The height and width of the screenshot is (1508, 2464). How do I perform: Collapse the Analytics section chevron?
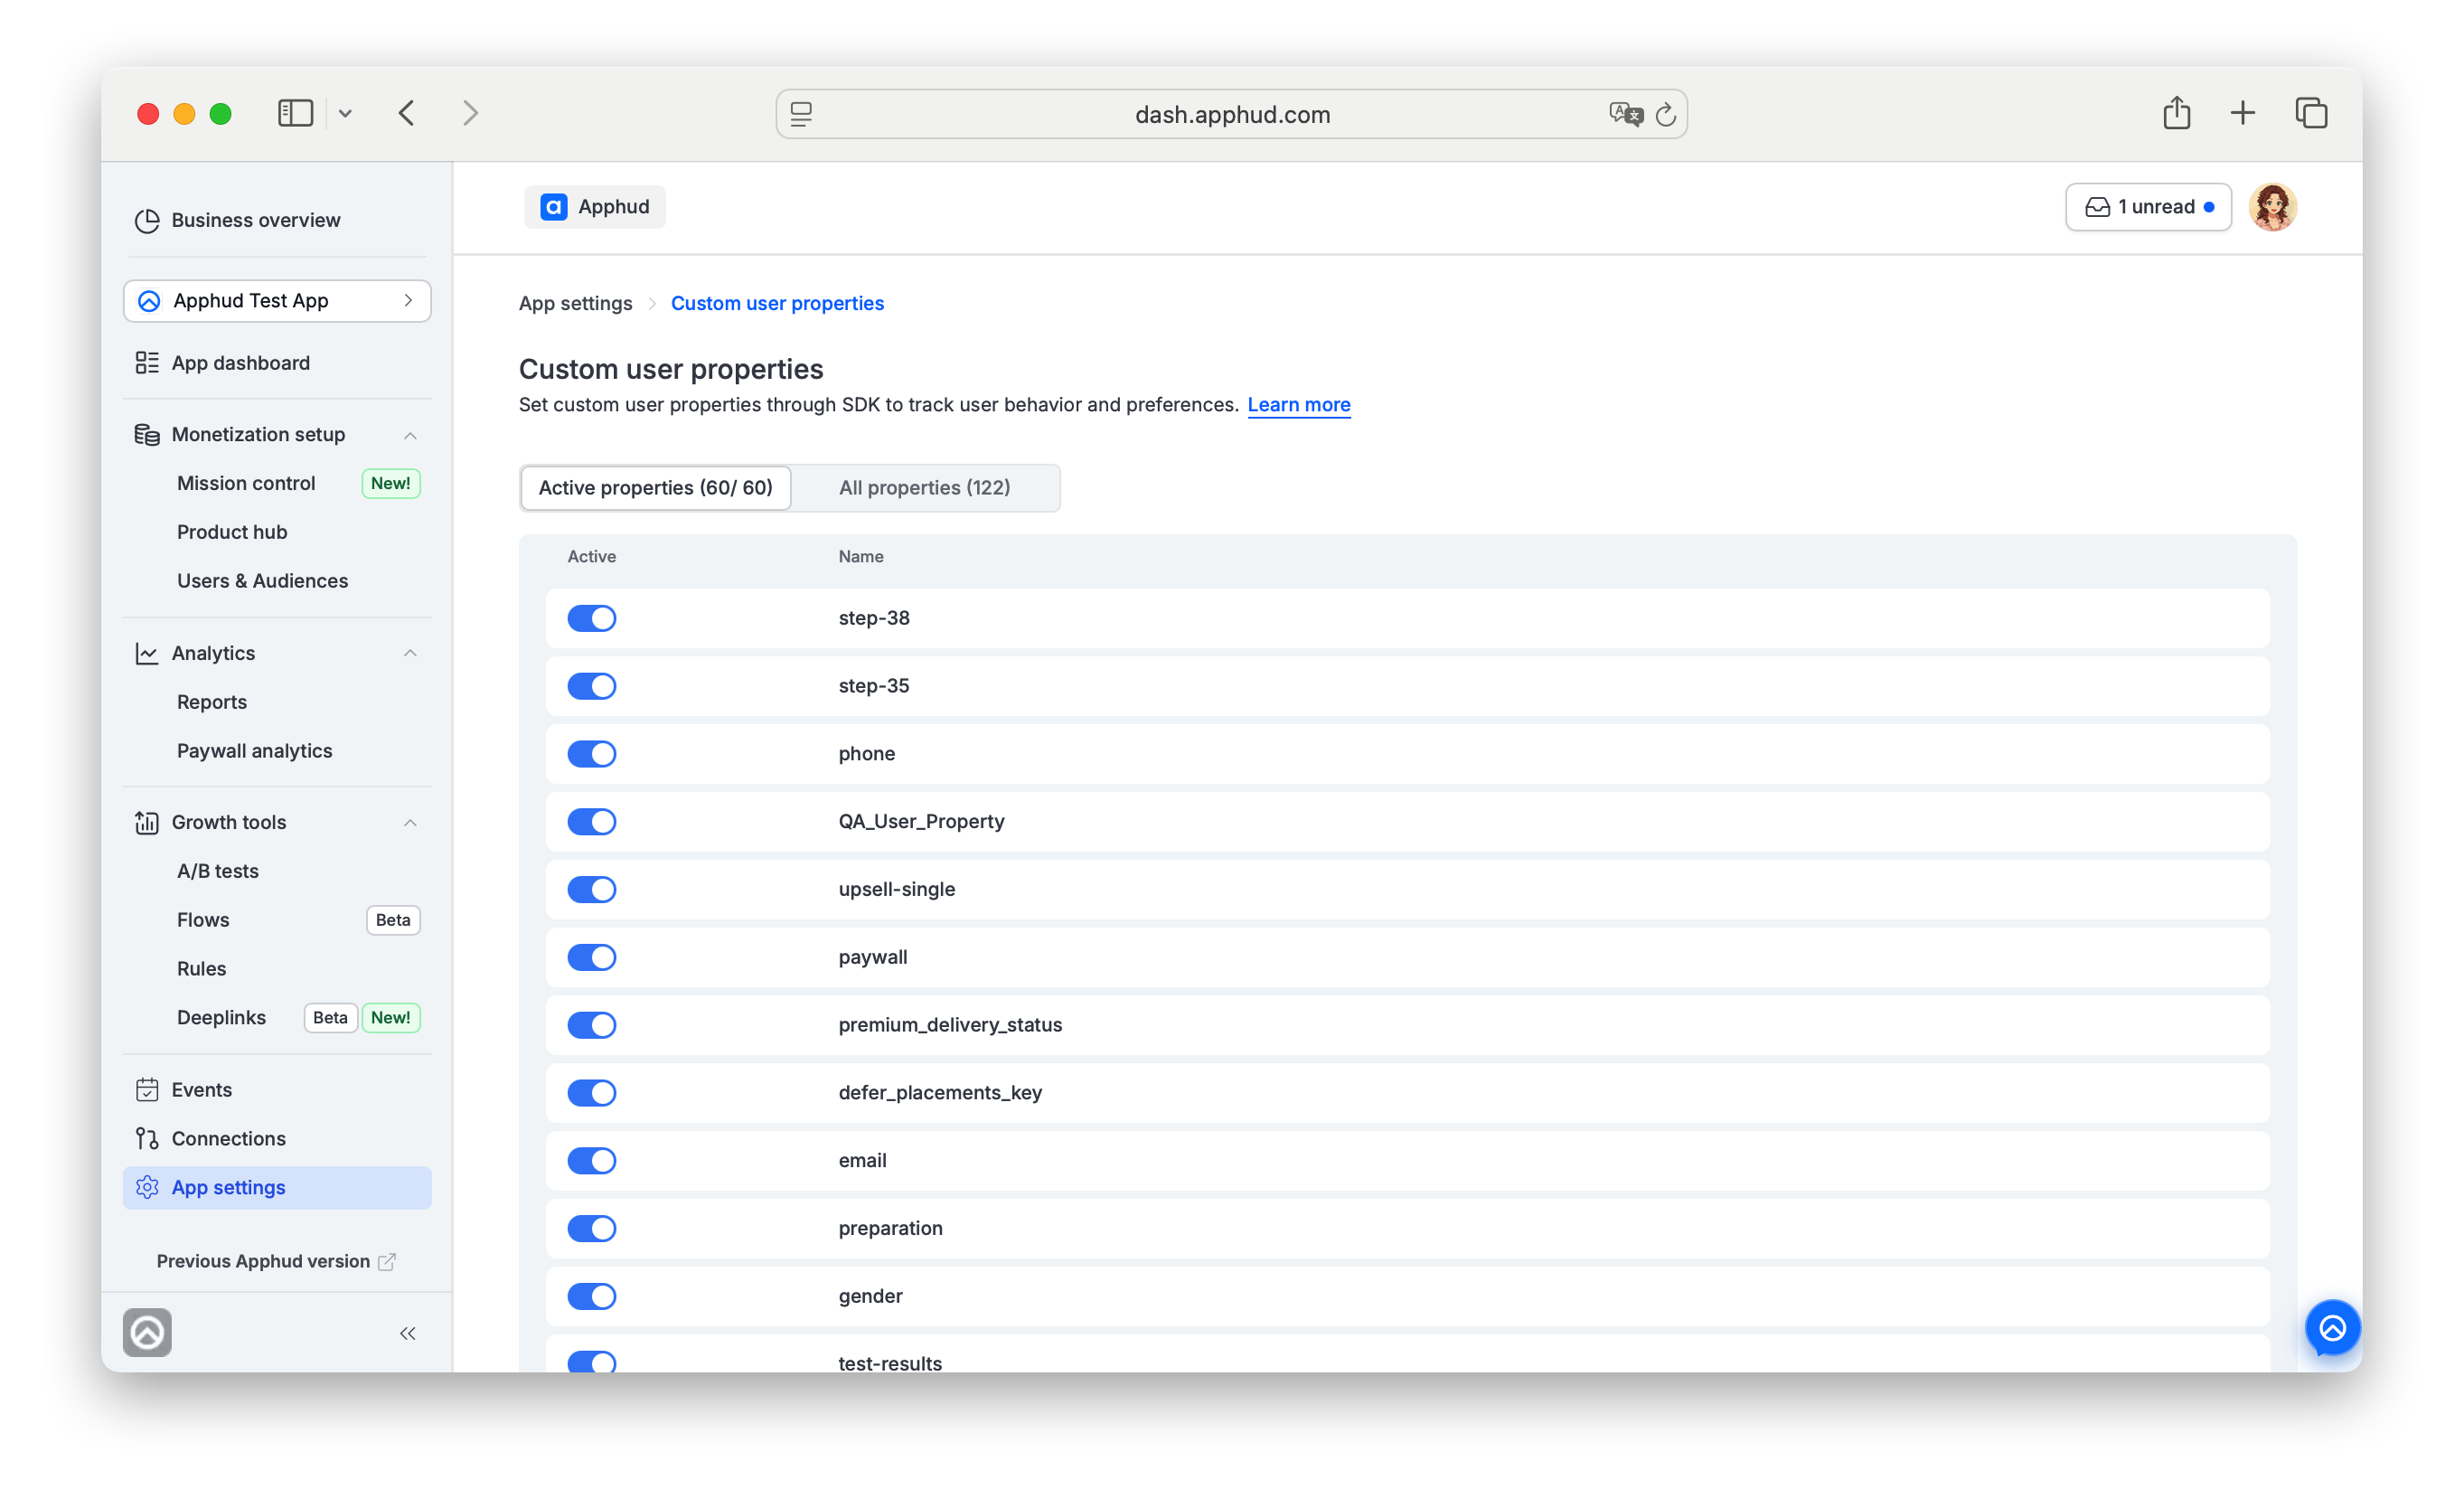[x=410, y=653]
